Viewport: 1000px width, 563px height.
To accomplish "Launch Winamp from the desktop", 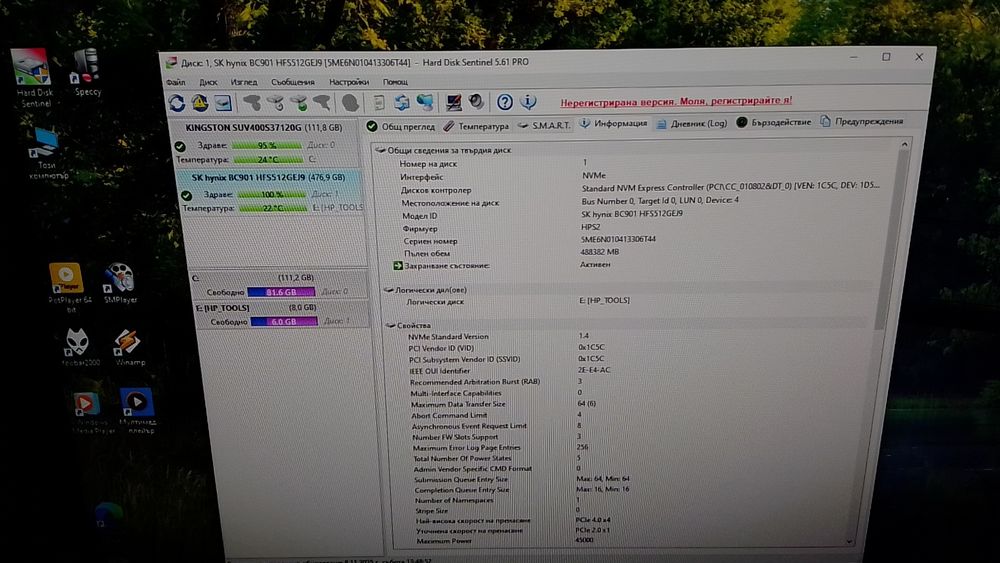I will pyautogui.click(x=128, y=347).
